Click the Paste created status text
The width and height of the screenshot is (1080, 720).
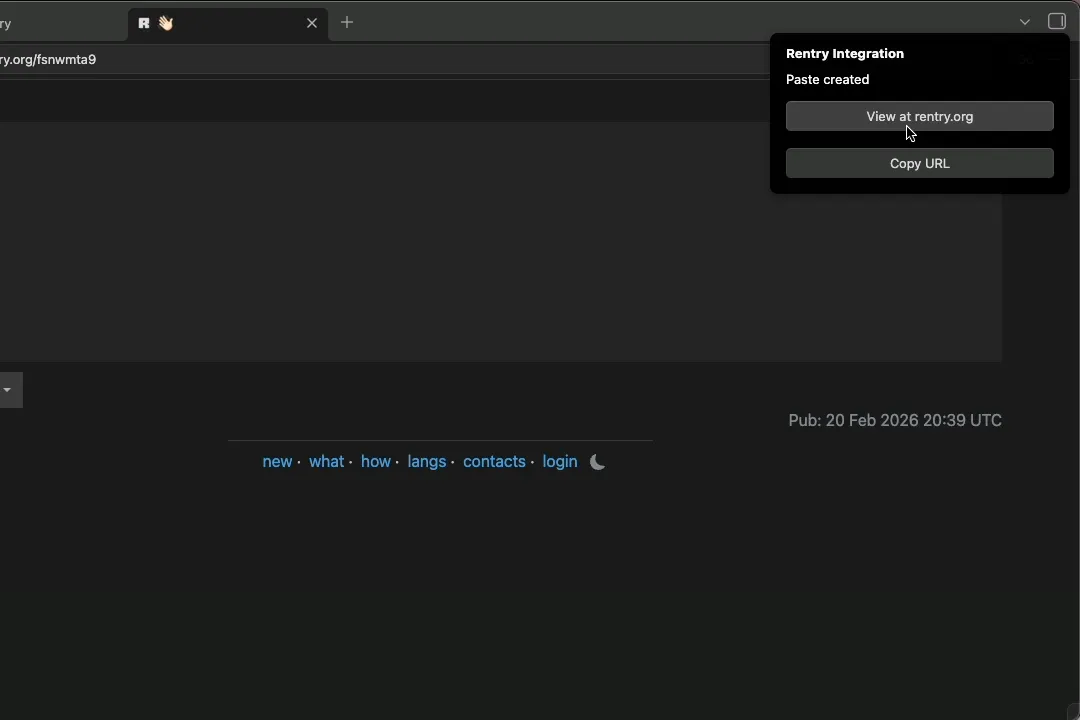coord(827,79)
